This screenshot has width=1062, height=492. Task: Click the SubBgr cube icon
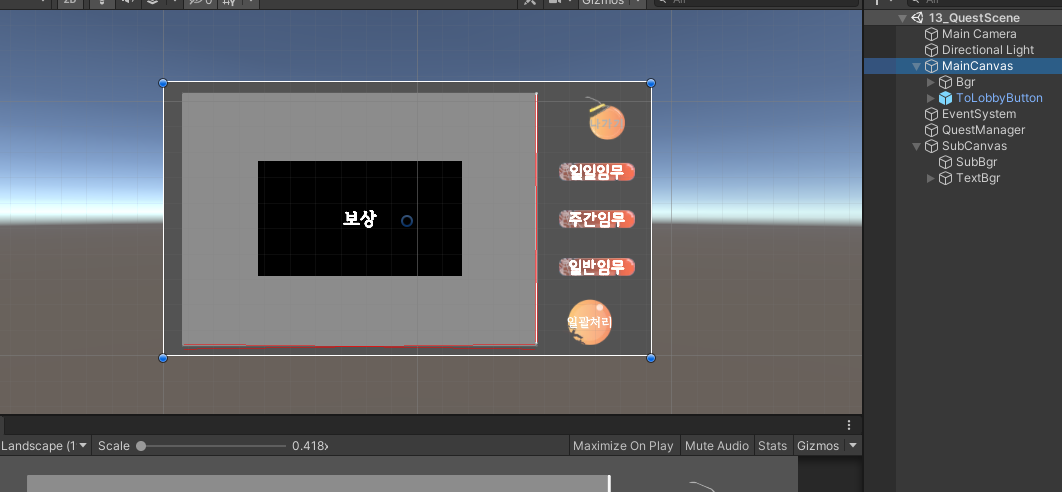pyautogui.click(x=946, y=162)
